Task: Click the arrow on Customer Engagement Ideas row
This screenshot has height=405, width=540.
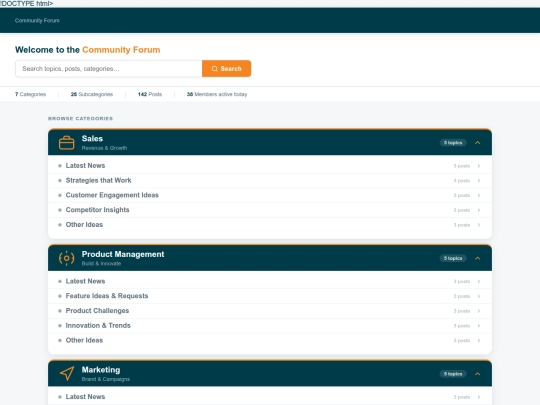Action: coord(479,195)
